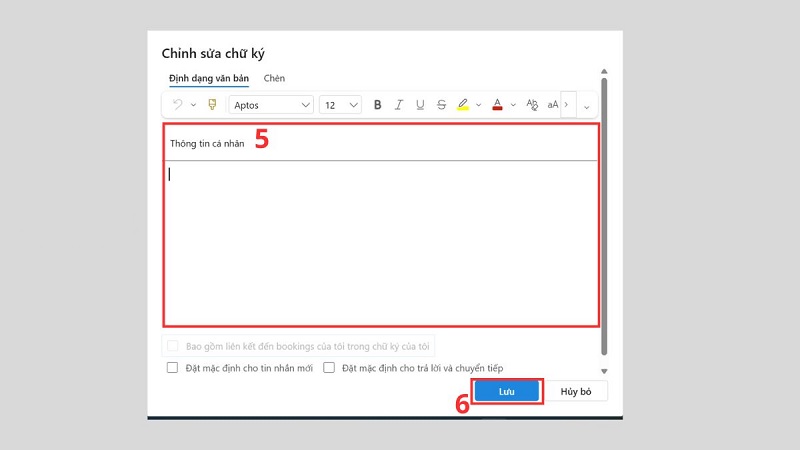
Task: Open the undo history dropdown arrow
Action: coord(193,105)
